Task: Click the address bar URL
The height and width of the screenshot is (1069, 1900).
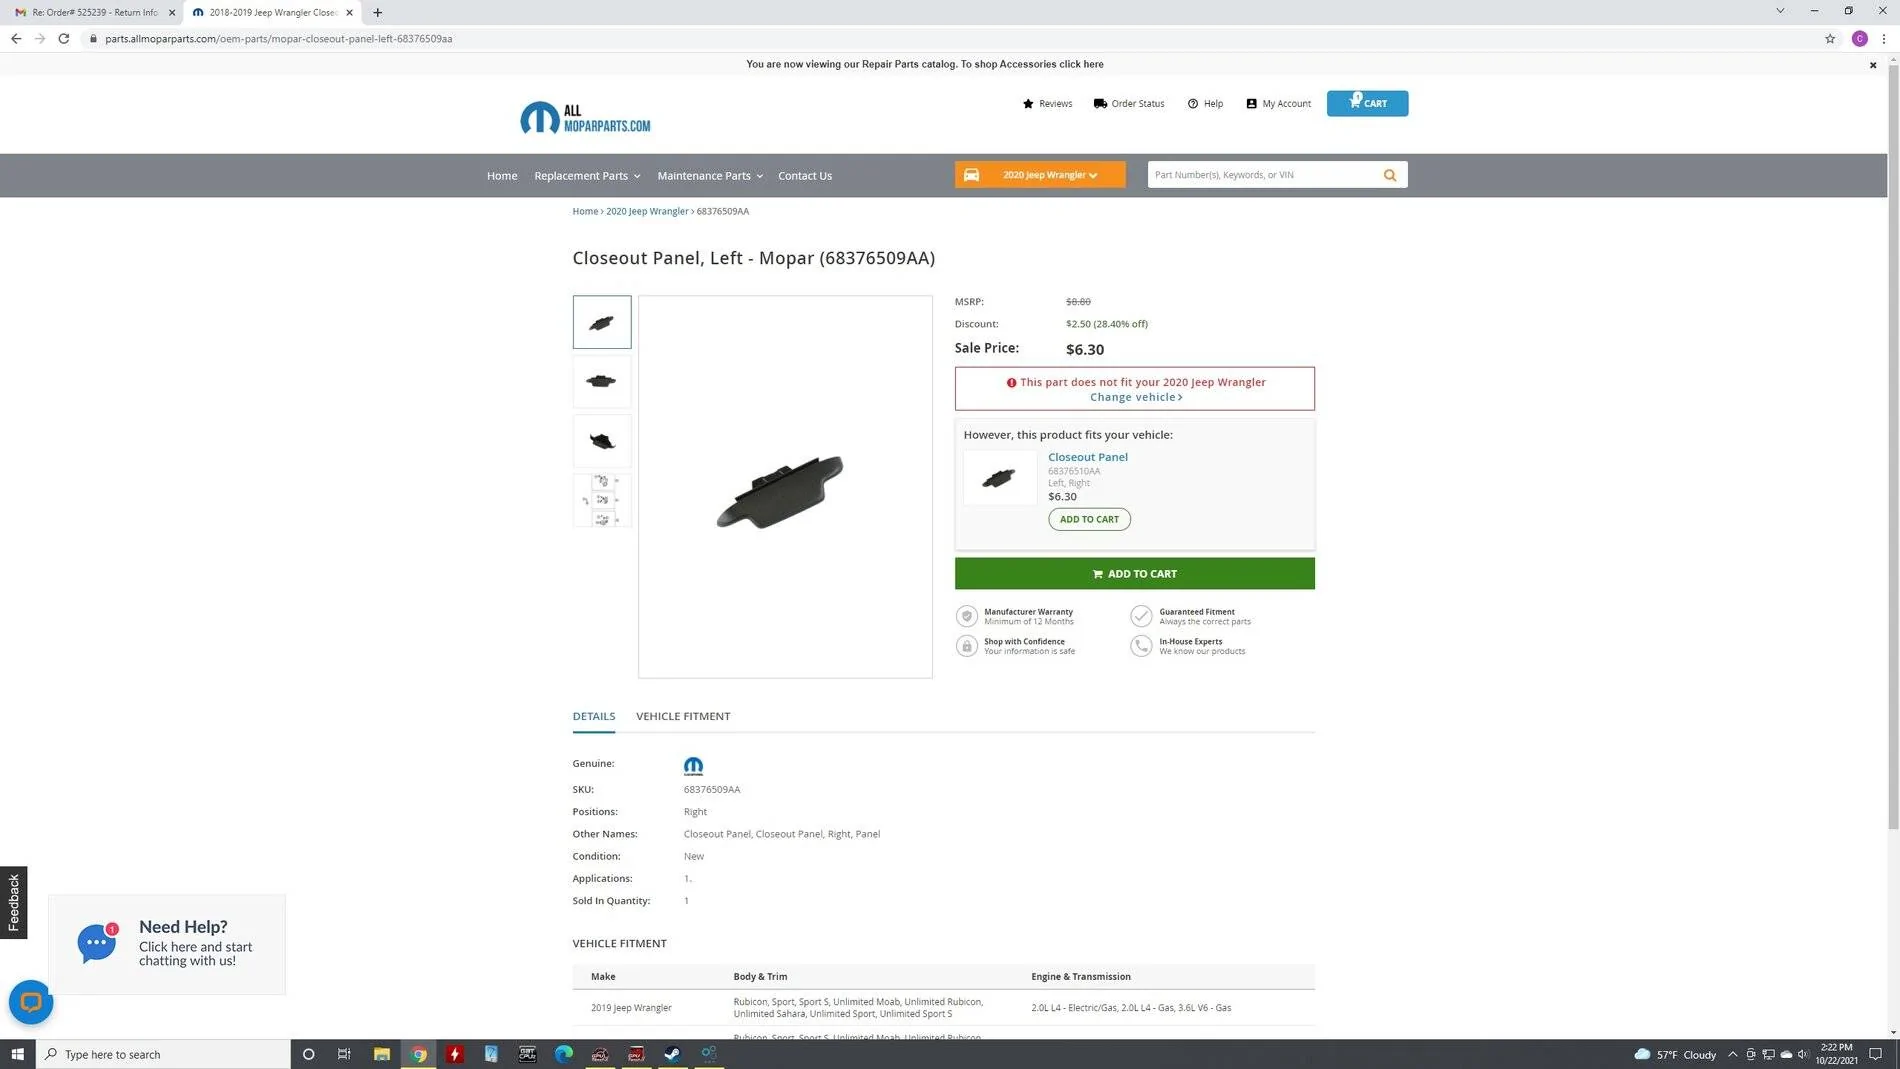Action: pos(278,39)
